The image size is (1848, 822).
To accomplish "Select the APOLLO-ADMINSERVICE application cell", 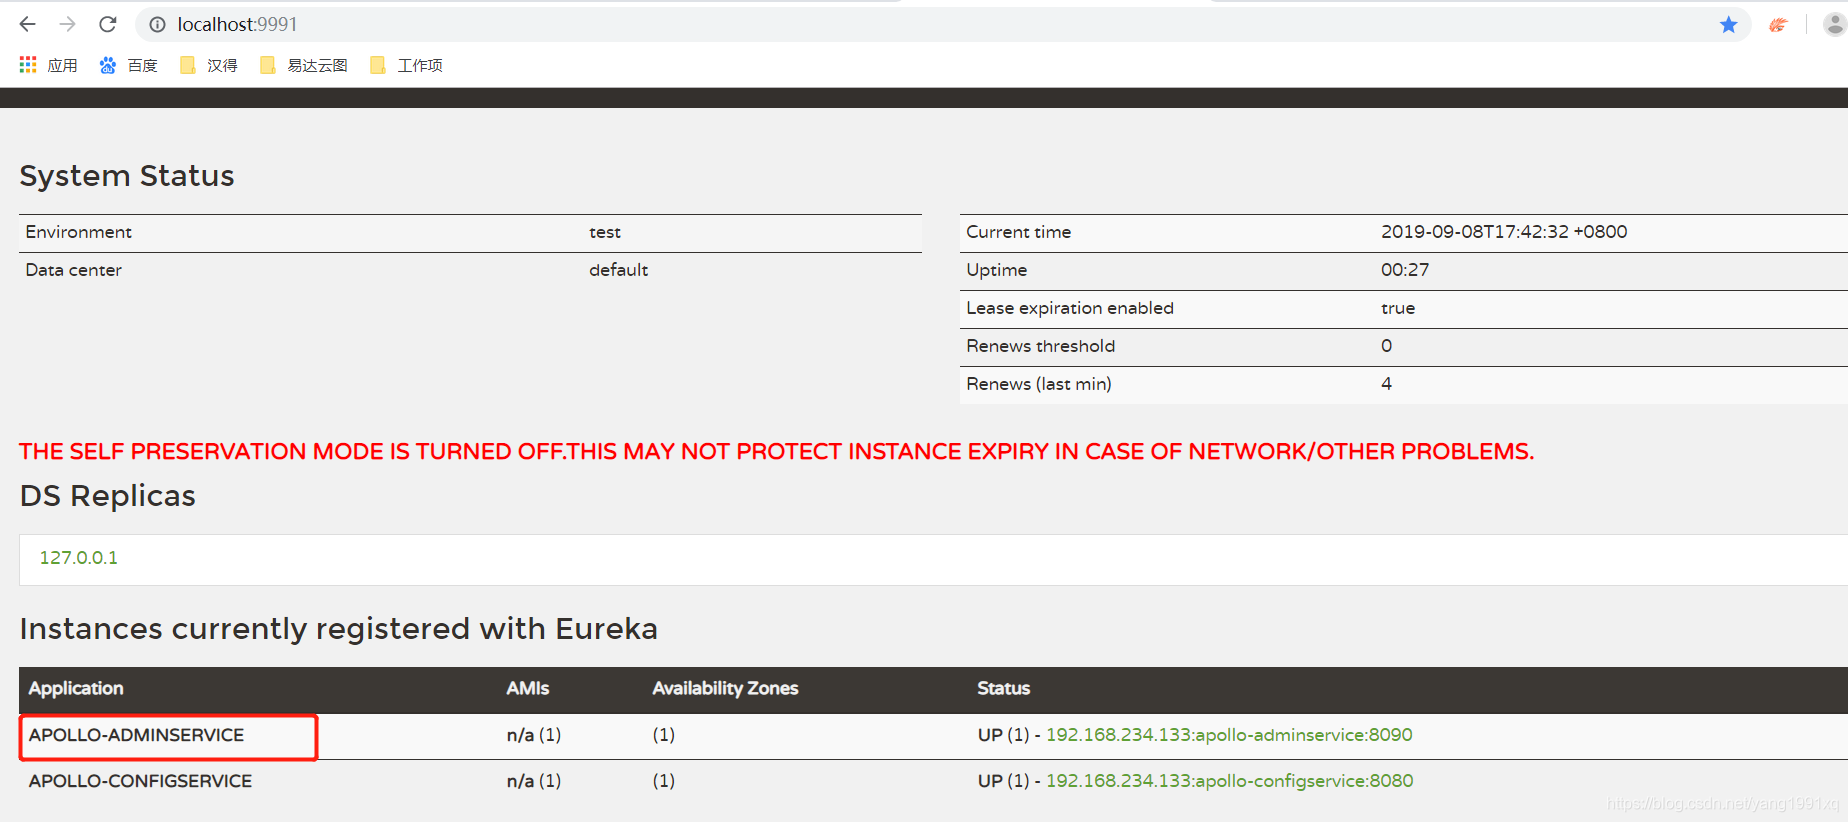I will pos(137,735).
